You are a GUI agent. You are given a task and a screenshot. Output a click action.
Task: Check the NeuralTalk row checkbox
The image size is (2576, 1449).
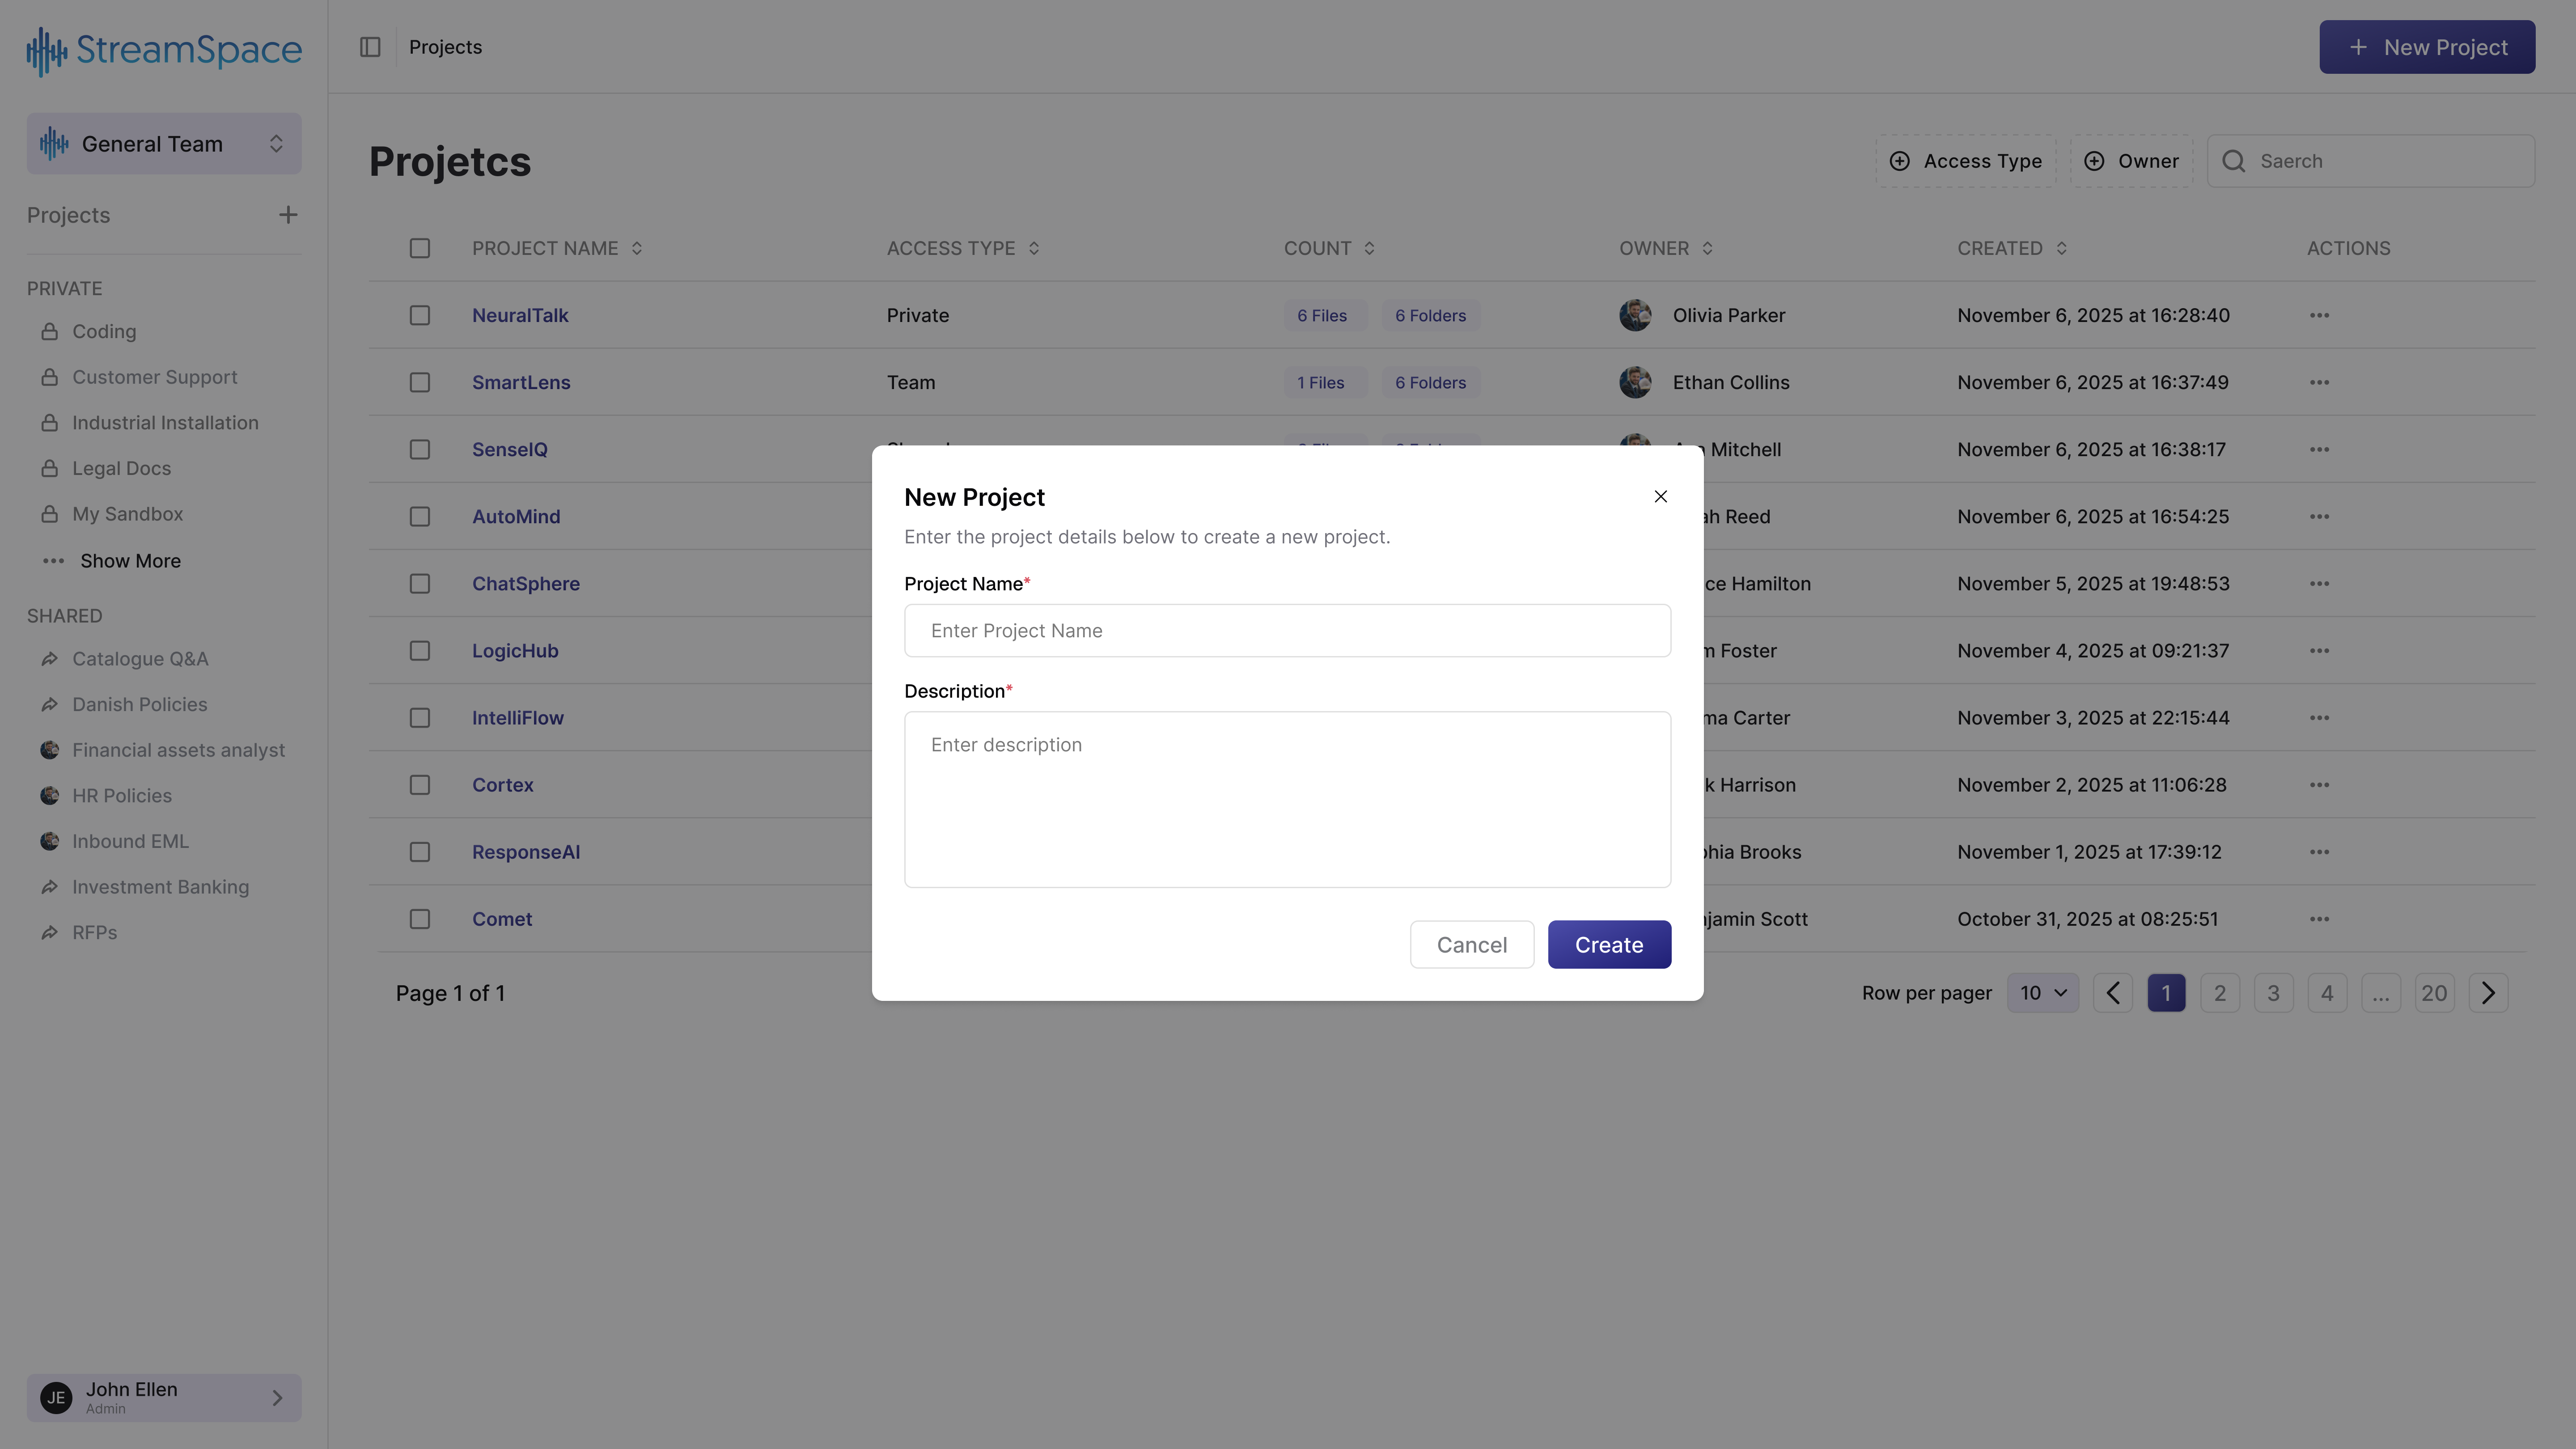pos(420,315)
